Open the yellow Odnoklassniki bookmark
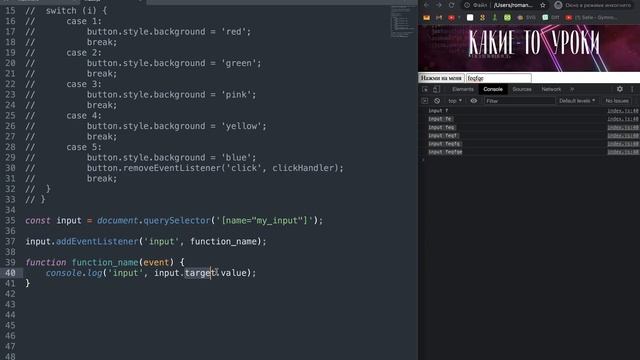The height and width of the screenshot is (360, 640). point(482,18)
